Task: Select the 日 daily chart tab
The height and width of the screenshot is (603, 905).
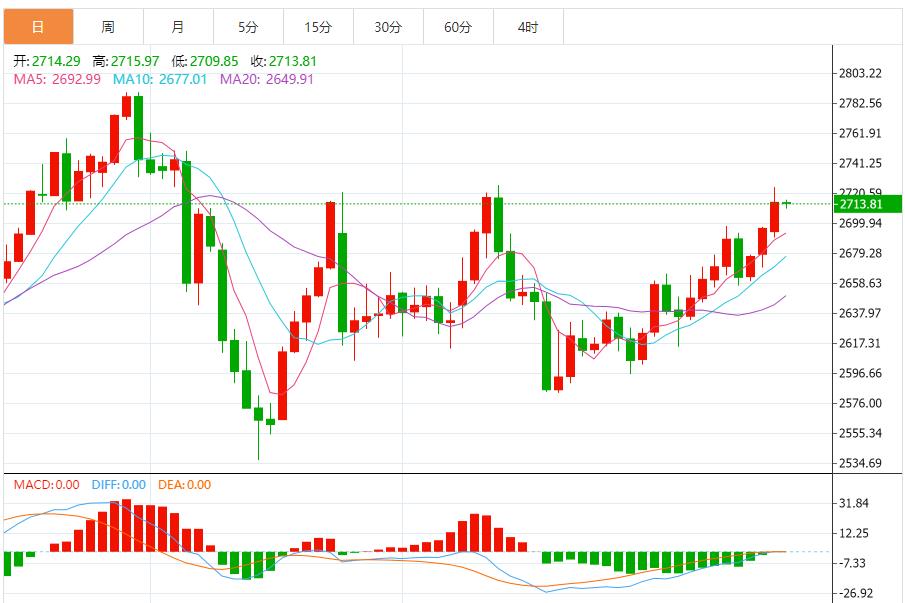Action: coord(37,27)
